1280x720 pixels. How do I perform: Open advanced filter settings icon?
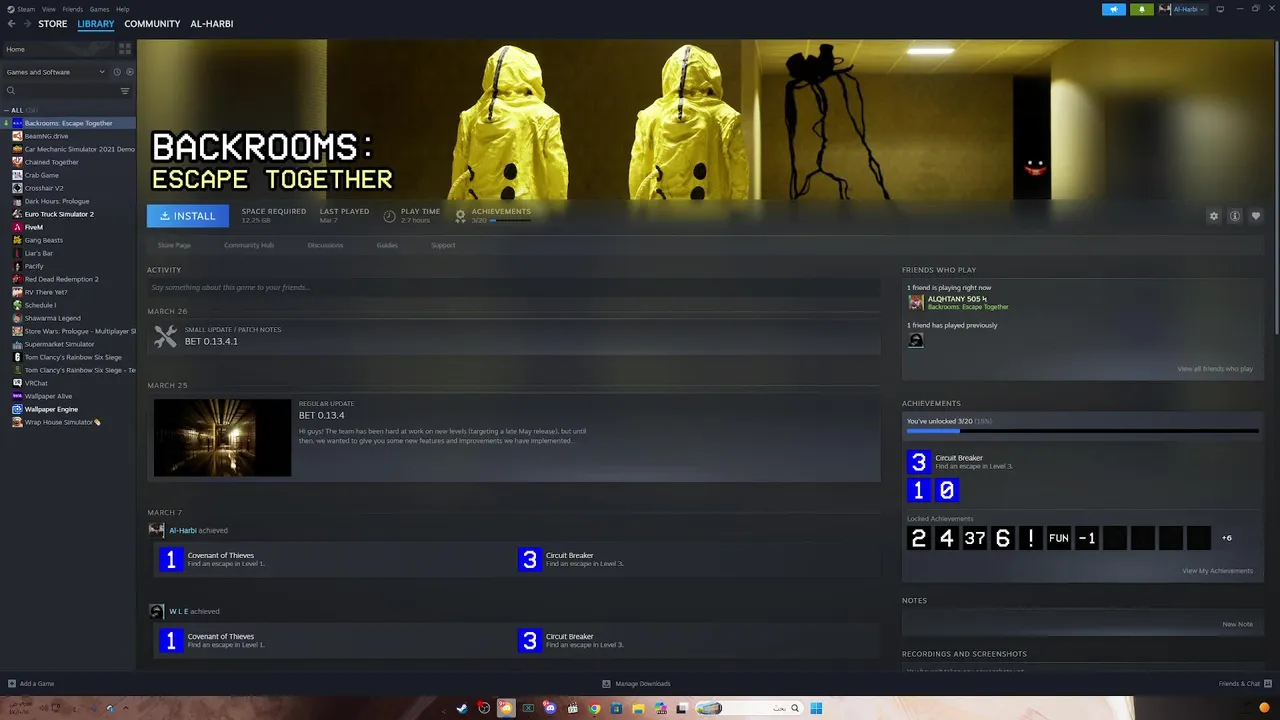tap(125, 91)
